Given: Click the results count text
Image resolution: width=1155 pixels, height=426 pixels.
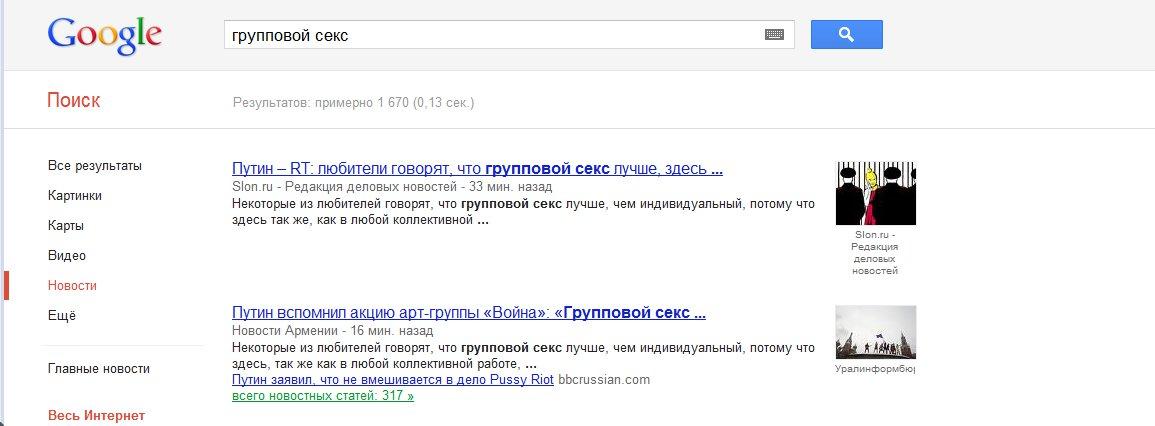Looking at the screenshot, I should click(x=354, y=102).
